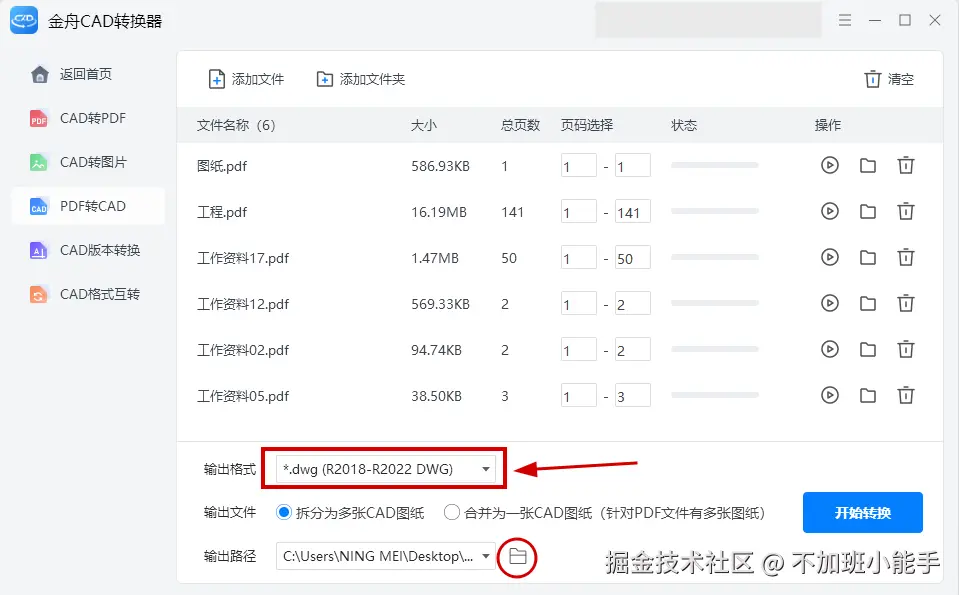Select the file name 工作资料17.pdf

243,258
